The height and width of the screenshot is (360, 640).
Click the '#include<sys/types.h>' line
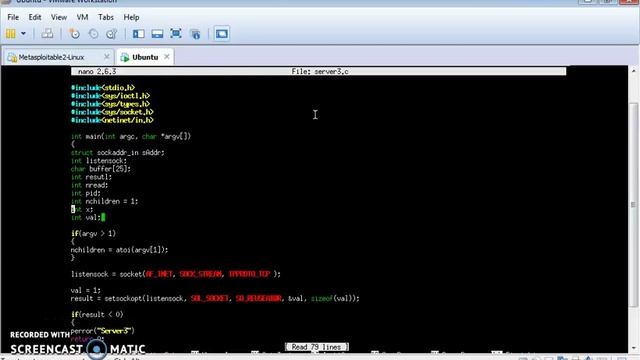coord(110,104)
